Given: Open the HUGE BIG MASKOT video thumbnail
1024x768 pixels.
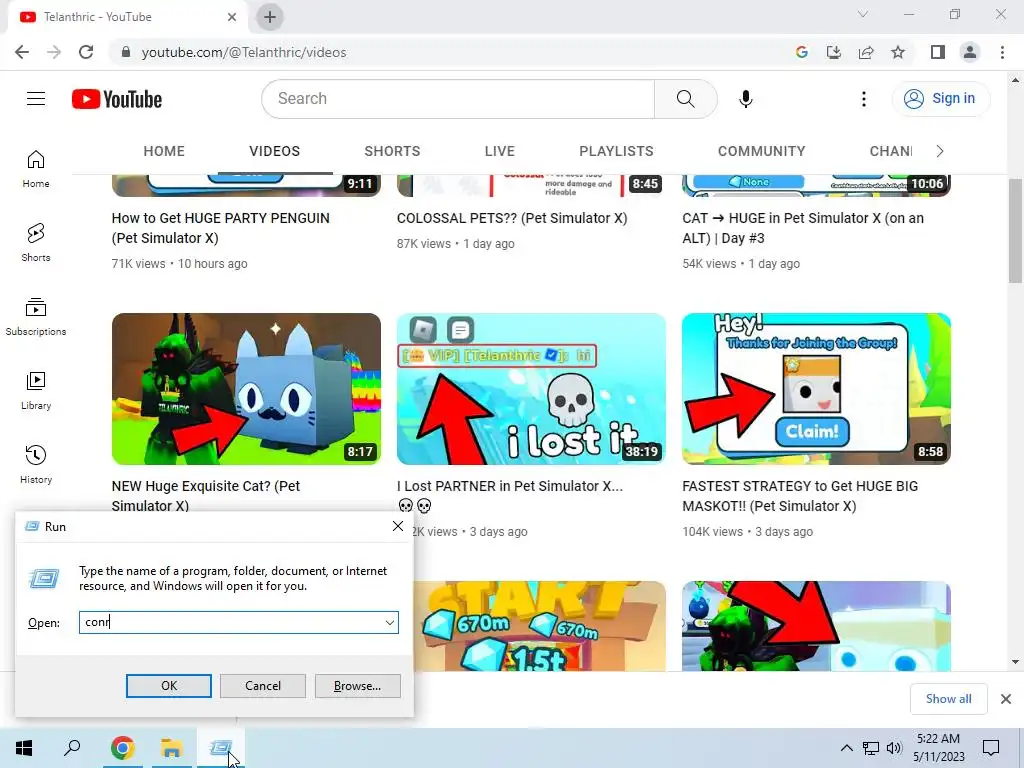Looking at the screenshot, I should click(x=816, y=389).
